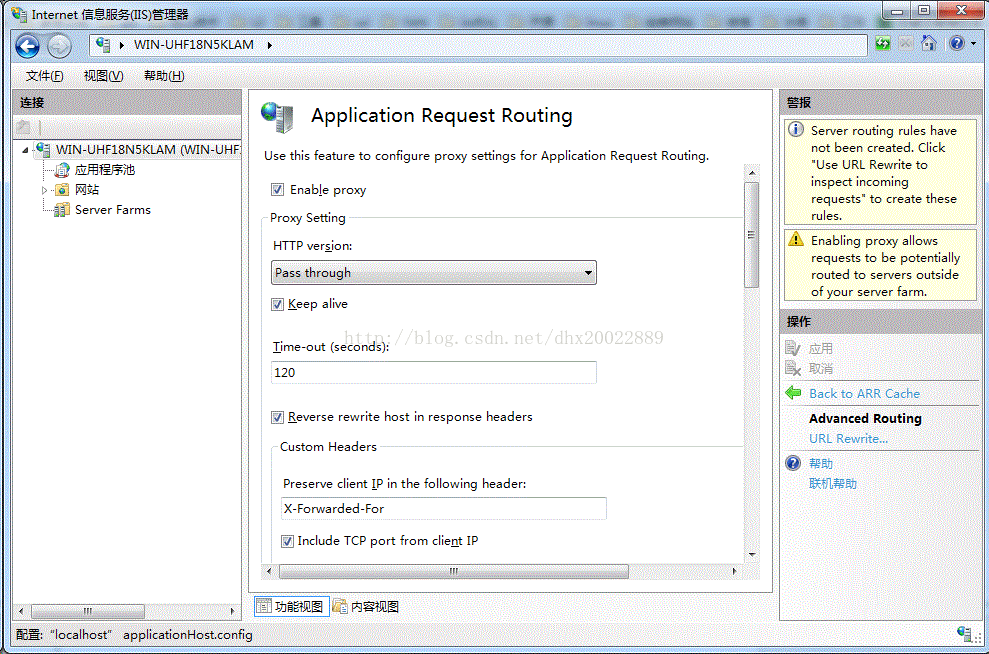The image size is (989, 654).
Task: Click the Application Request Routing feature icon
Action: pos(278,117)
